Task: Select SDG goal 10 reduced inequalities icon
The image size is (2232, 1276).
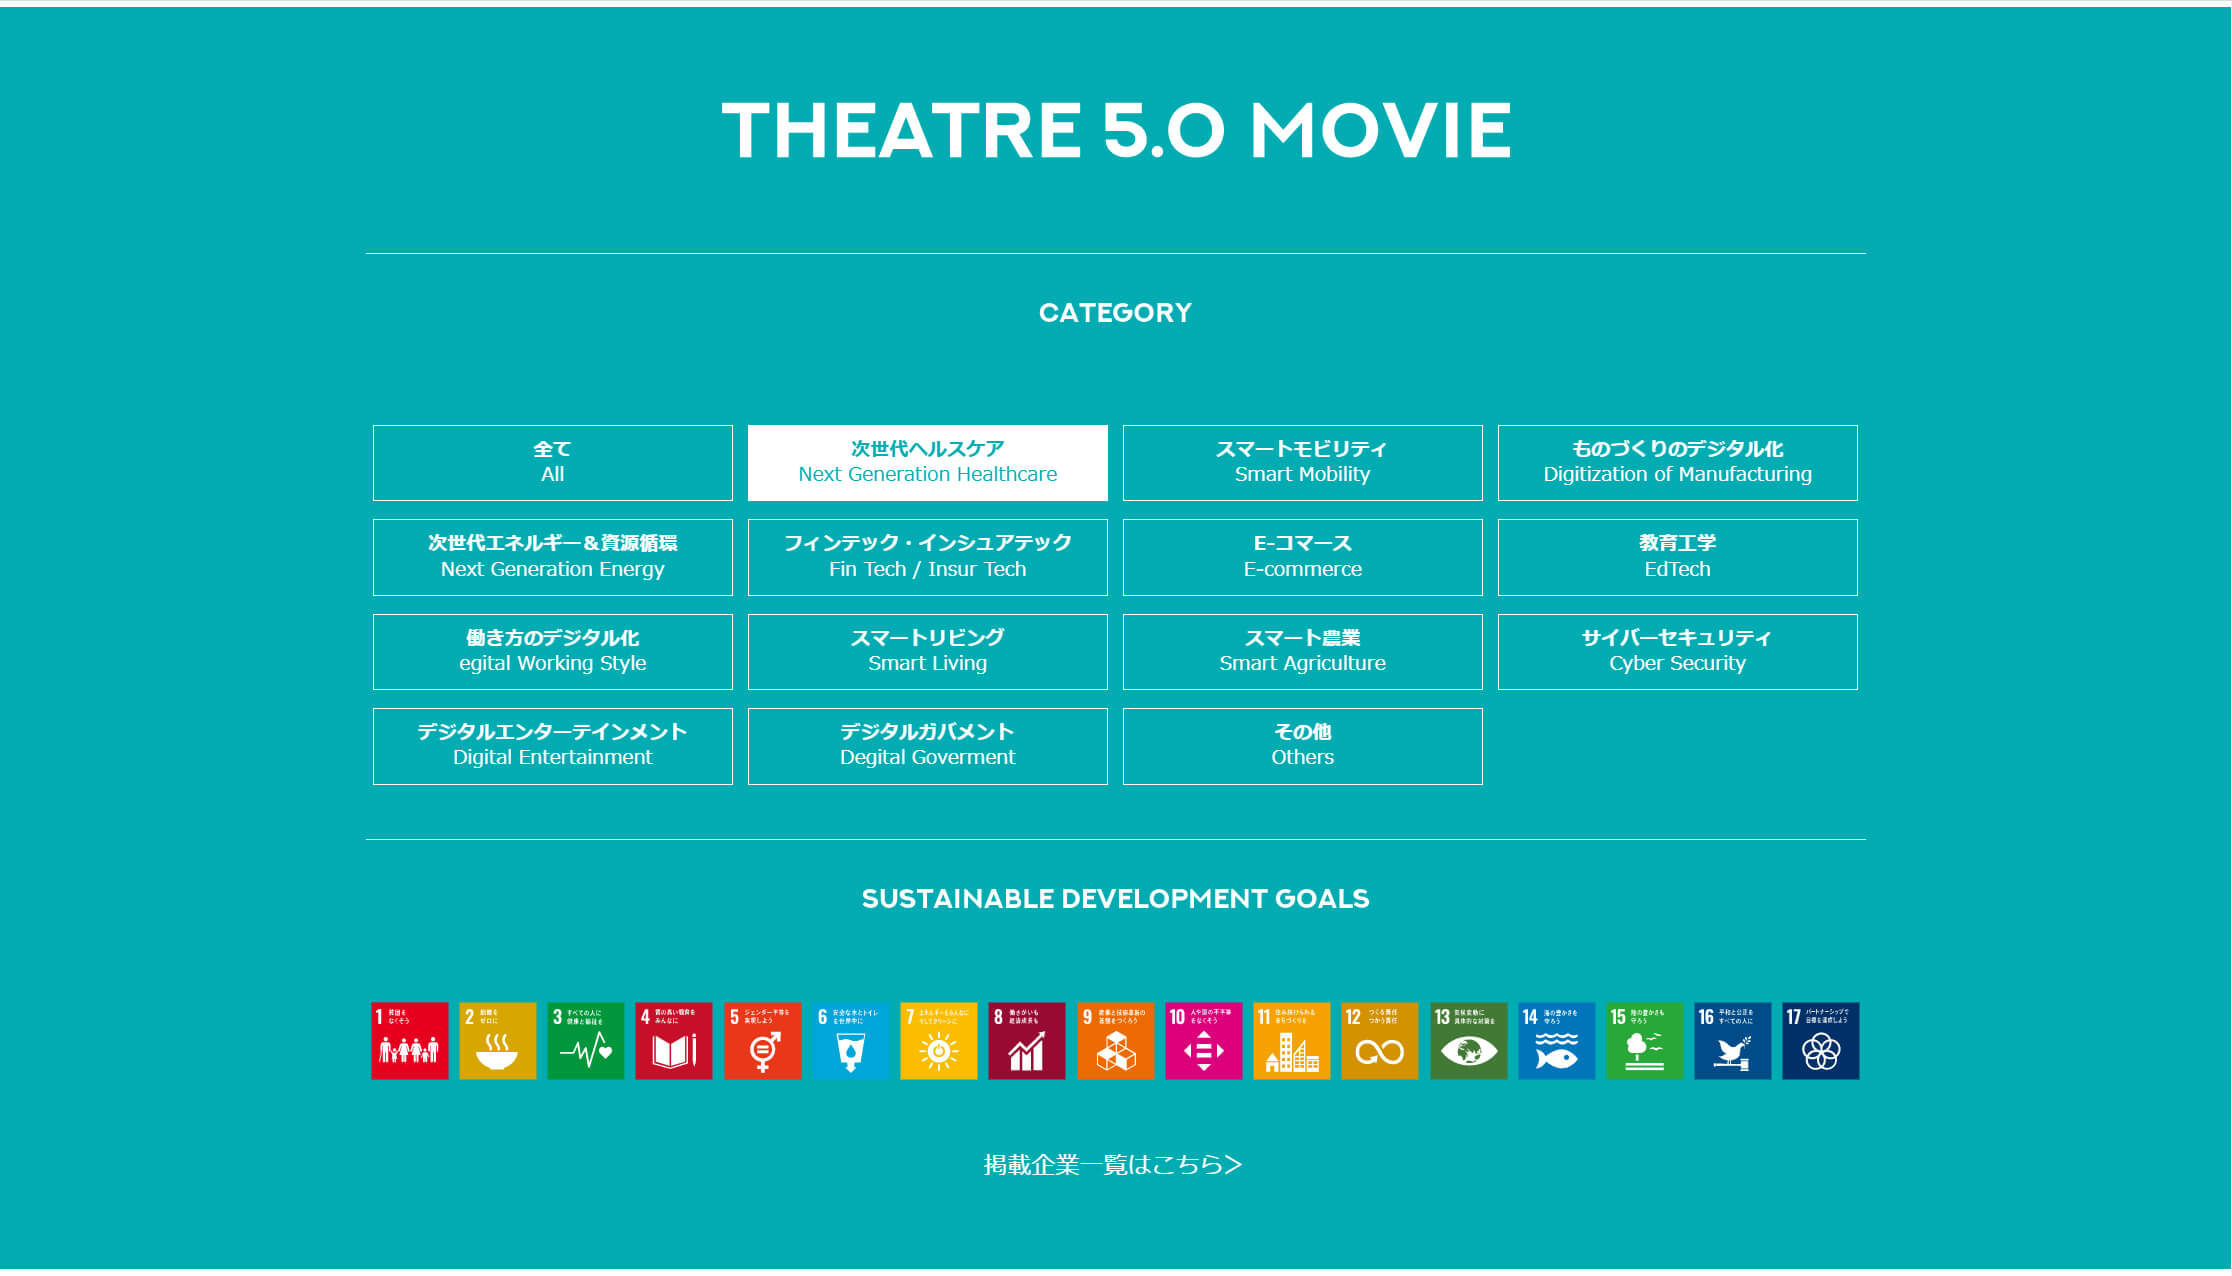Action: (x=1203, y=1040)
